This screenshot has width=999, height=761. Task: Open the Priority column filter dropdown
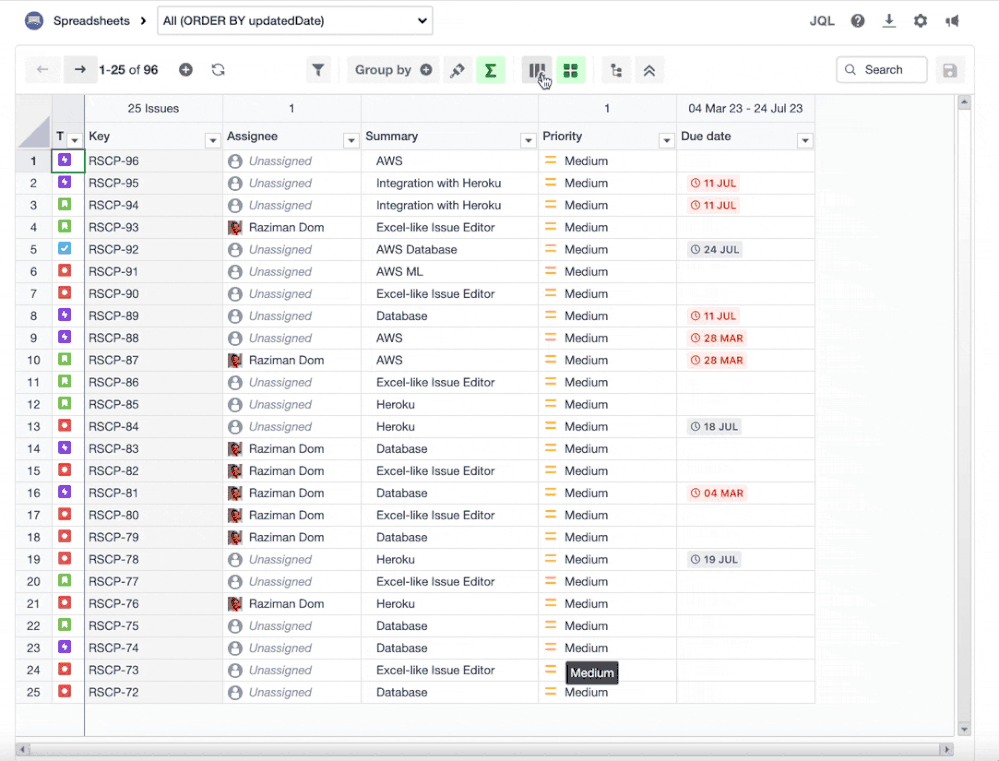pyautogui.click(x=666, y=140)
